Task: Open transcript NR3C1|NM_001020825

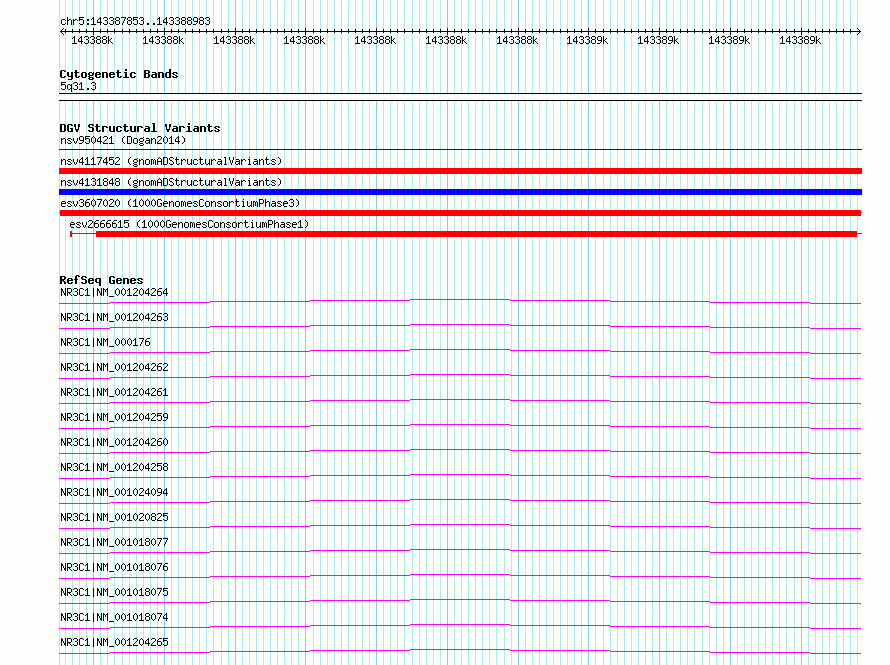Action: [114, 517]
